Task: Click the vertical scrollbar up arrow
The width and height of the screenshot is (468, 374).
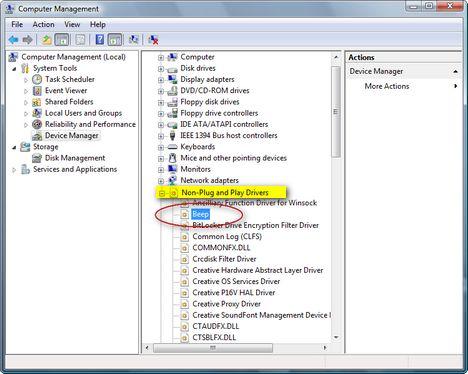Action: (336, 57)
